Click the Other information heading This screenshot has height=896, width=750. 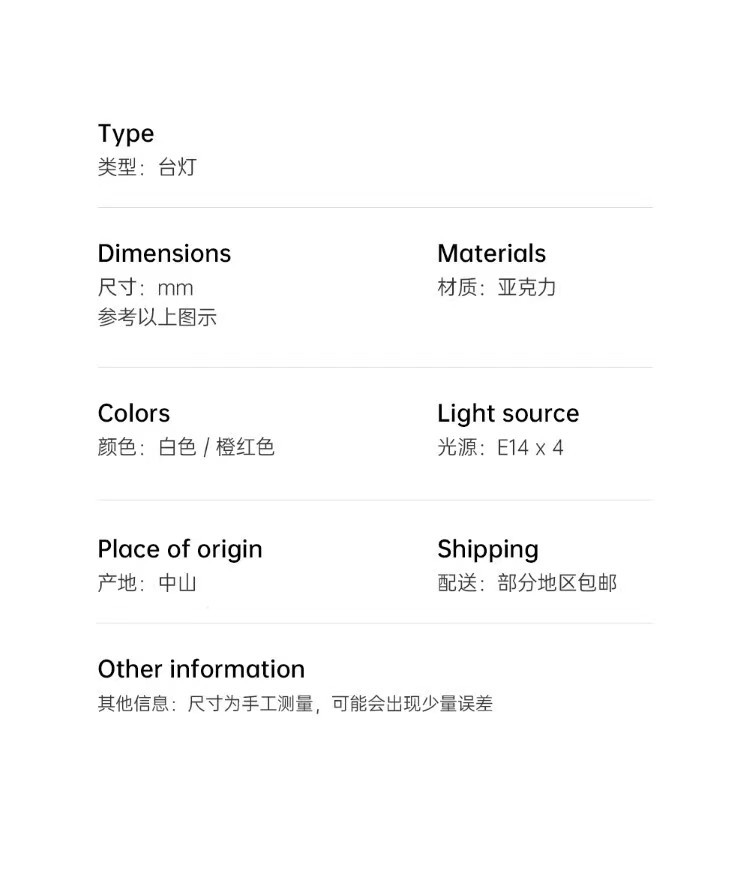tap(201, 669)
